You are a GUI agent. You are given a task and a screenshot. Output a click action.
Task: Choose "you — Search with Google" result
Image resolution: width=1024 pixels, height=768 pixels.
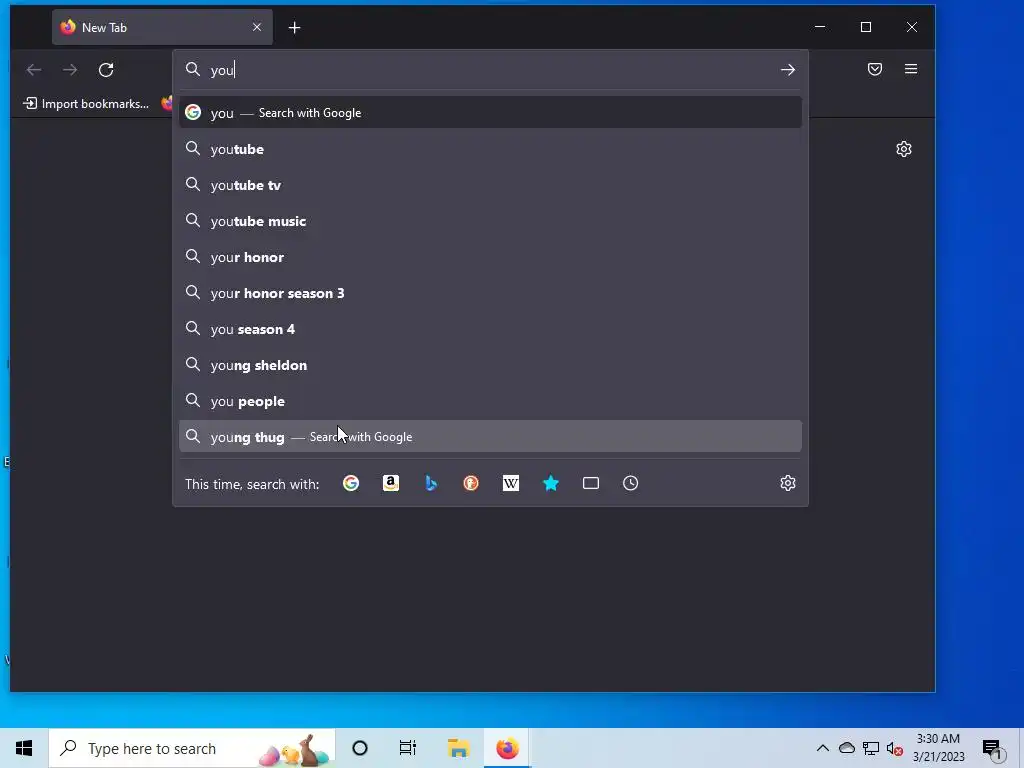pyautogui.click(x=490, y=112)
